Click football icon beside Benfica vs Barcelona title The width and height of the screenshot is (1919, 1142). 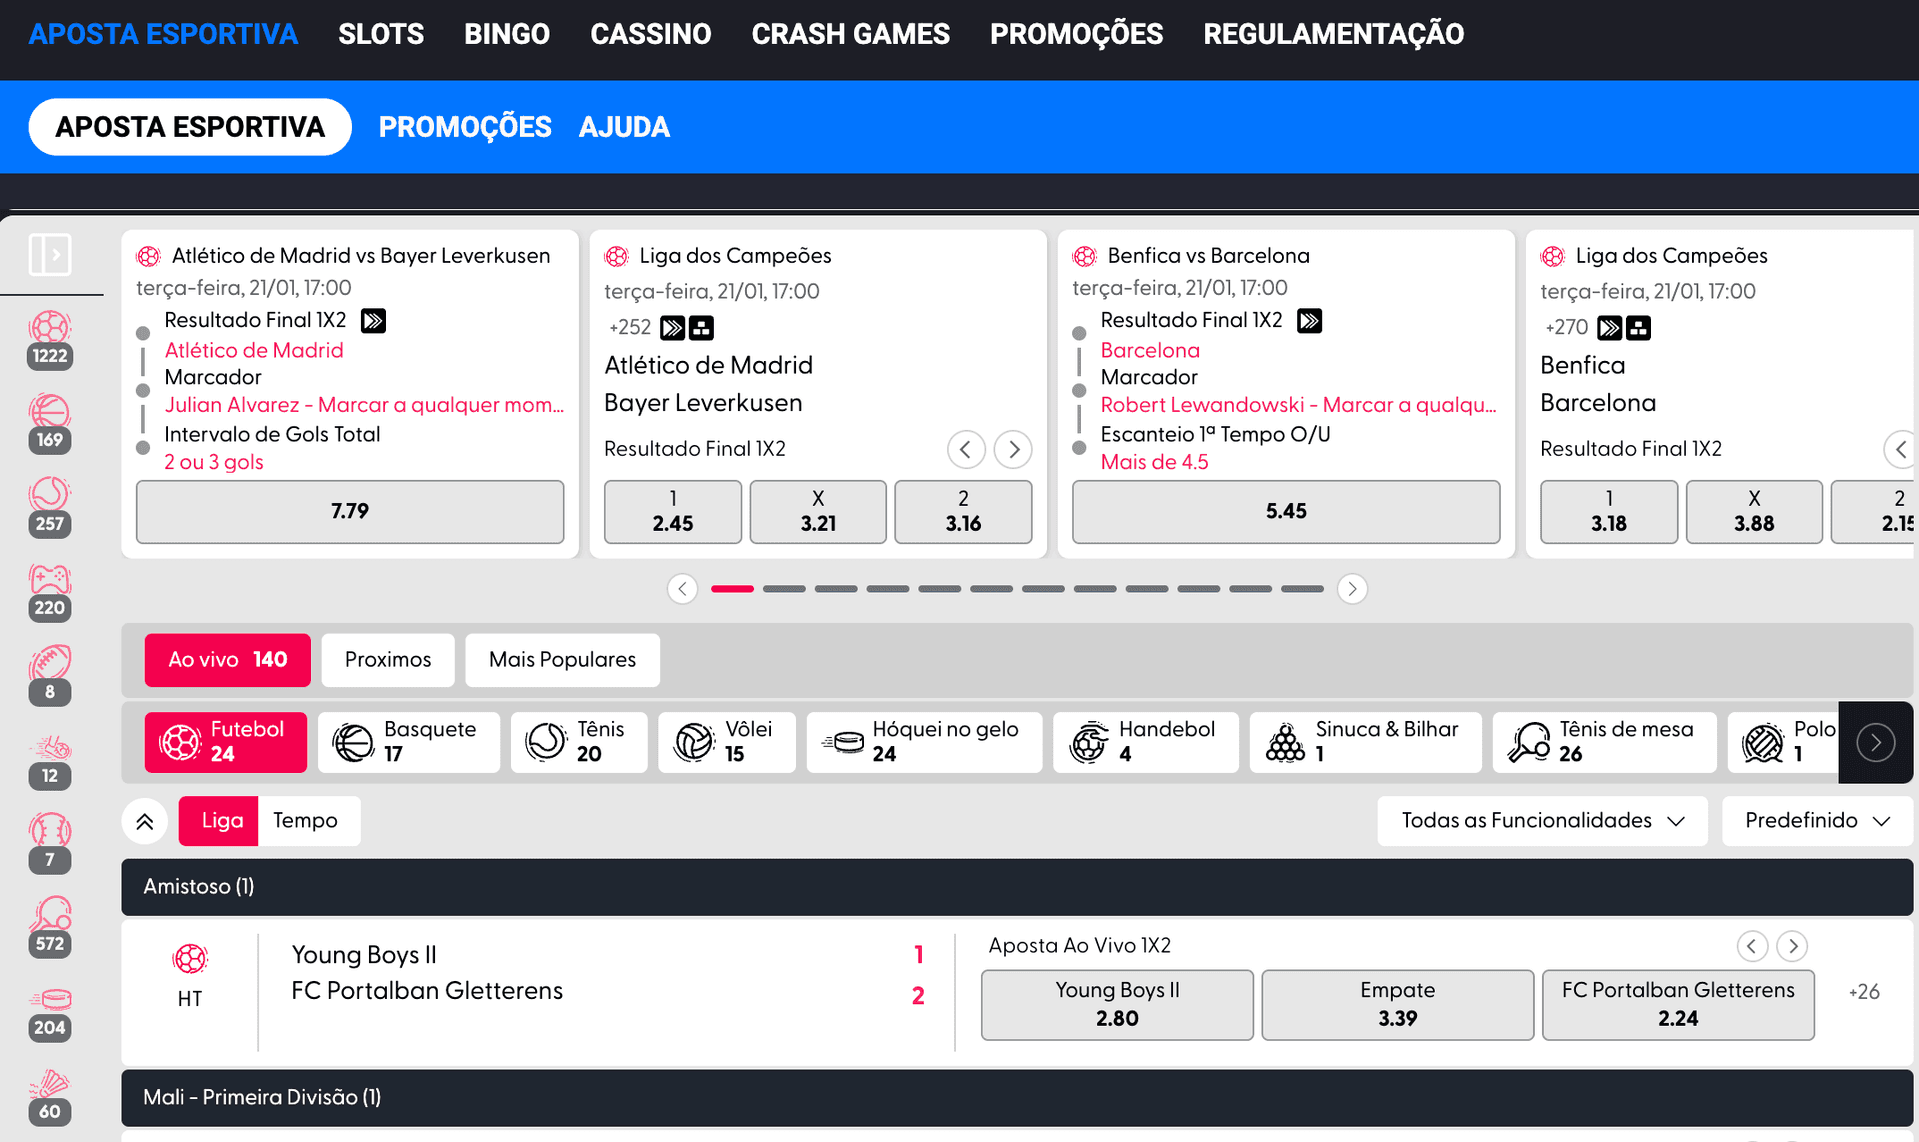[x=1085, y=256]
